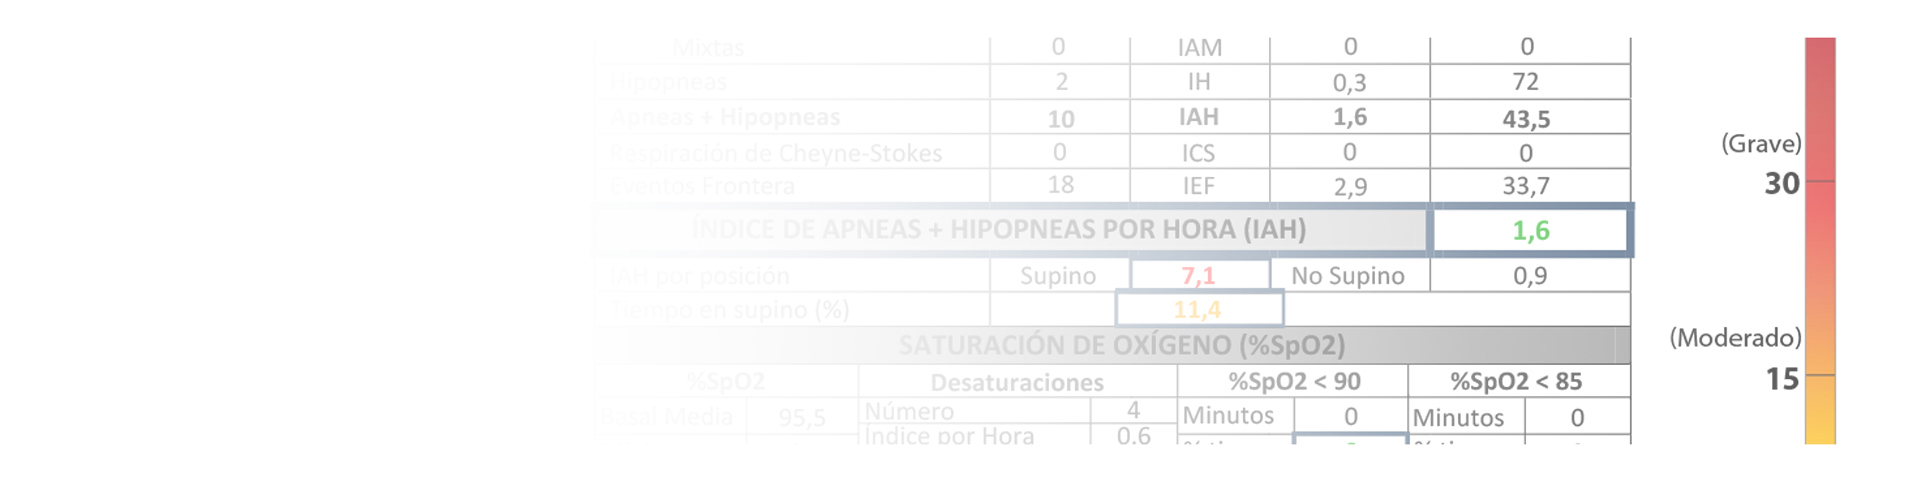Image resolution: width=1920 pixels, height=482 pixels.
Task: Click the Apneas + Hipopneas row label
Action: pyautogui.click(x=726, y=117)
